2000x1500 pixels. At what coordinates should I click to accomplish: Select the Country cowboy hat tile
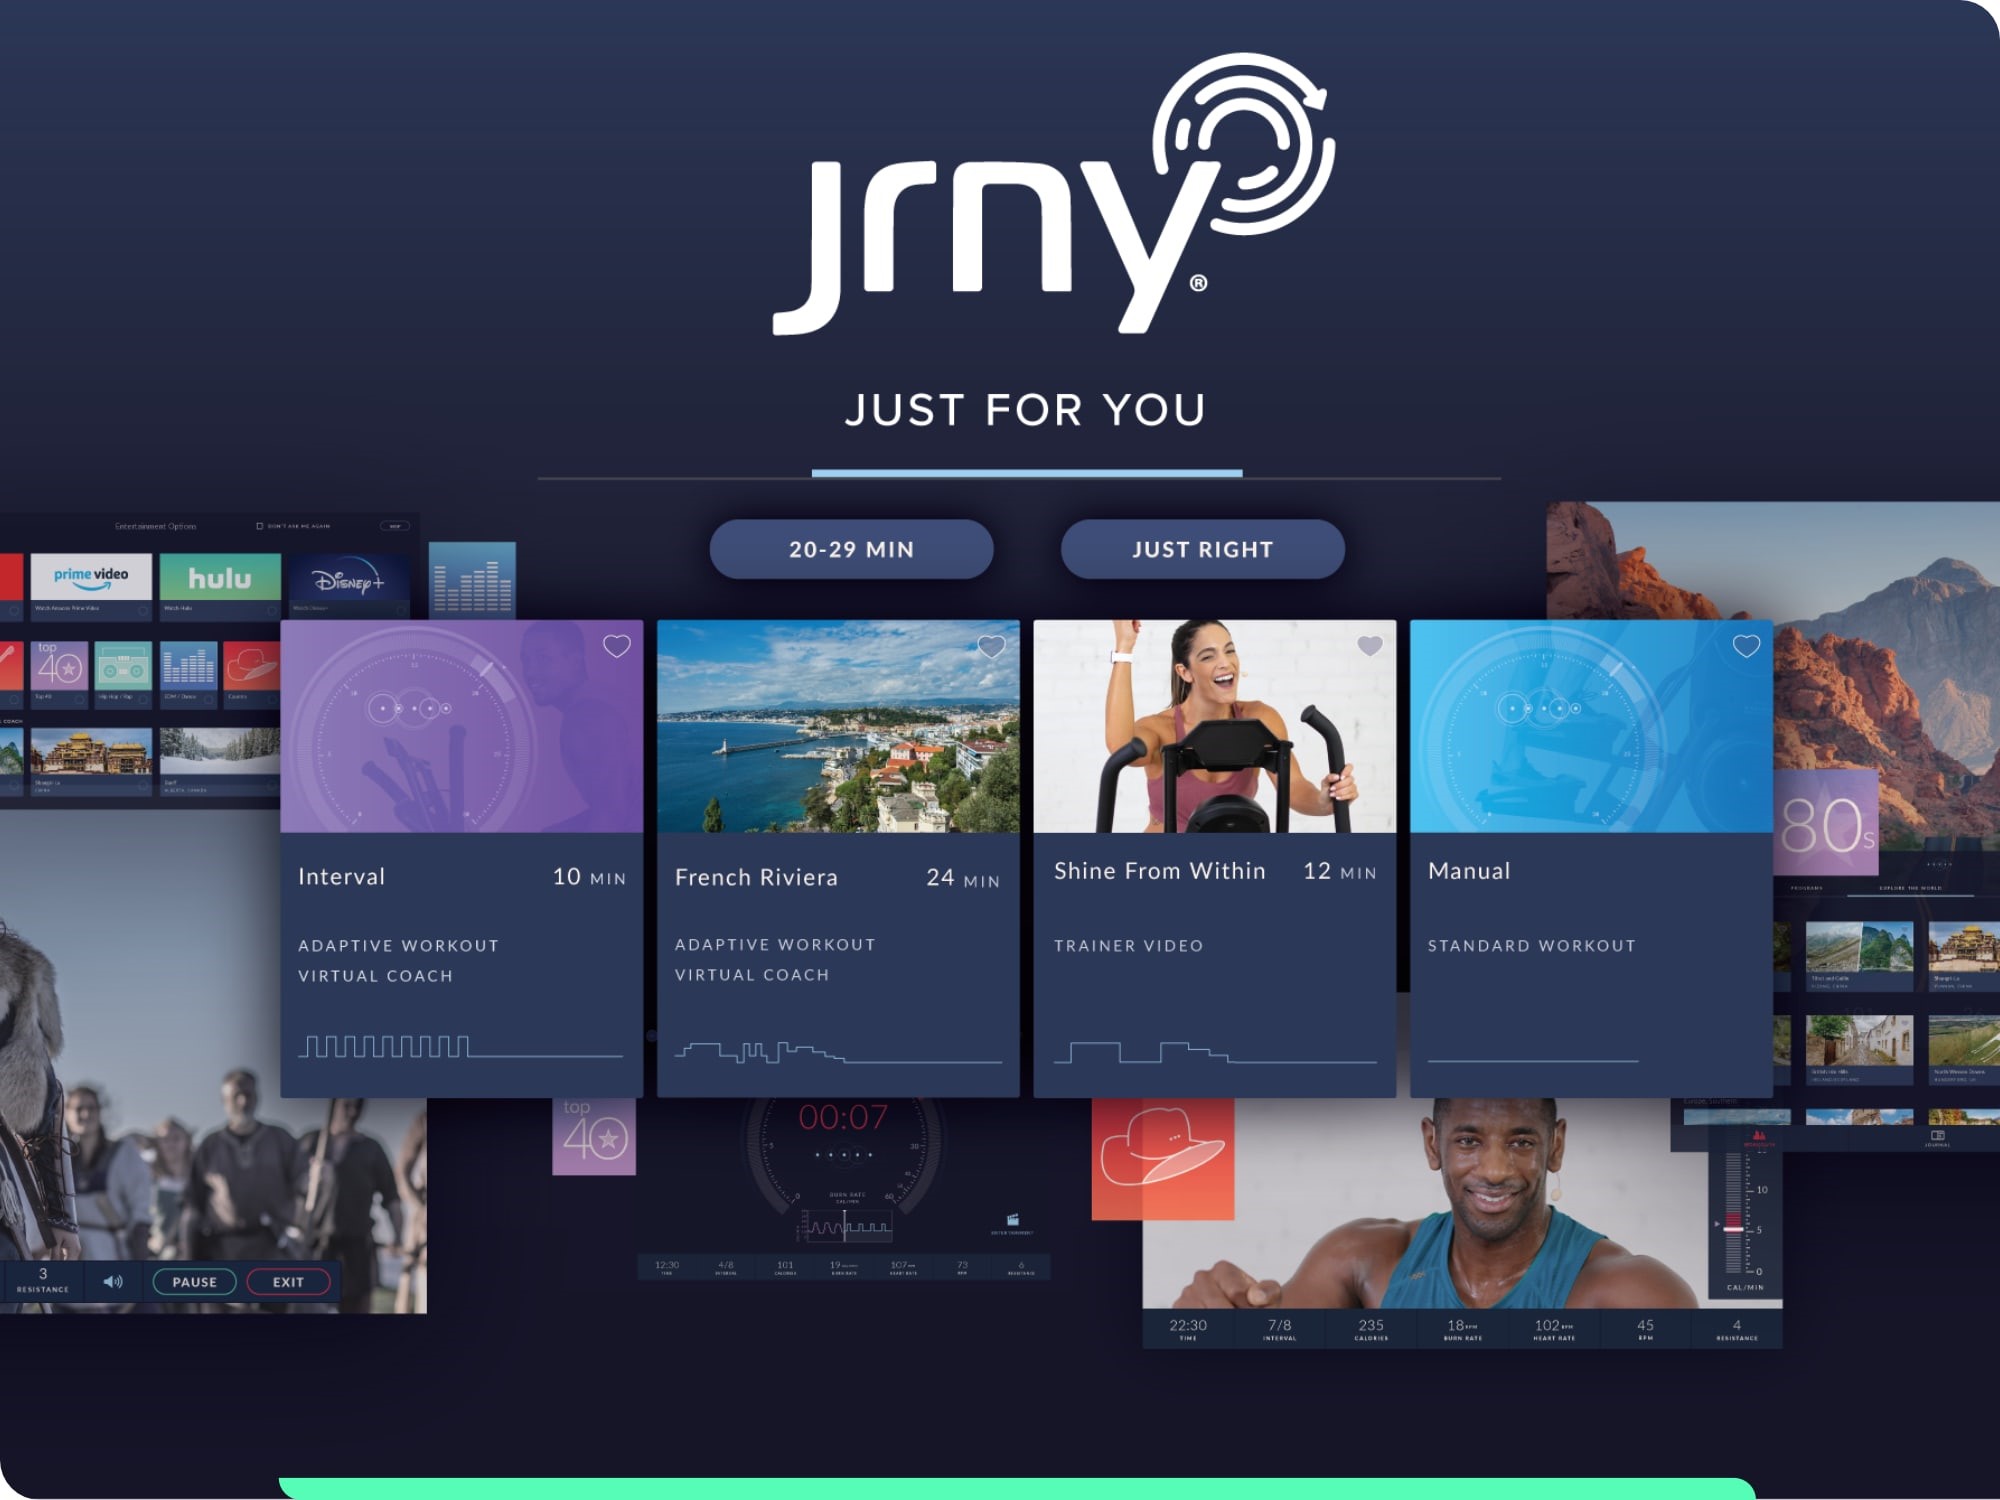click(x=250, y=666)
